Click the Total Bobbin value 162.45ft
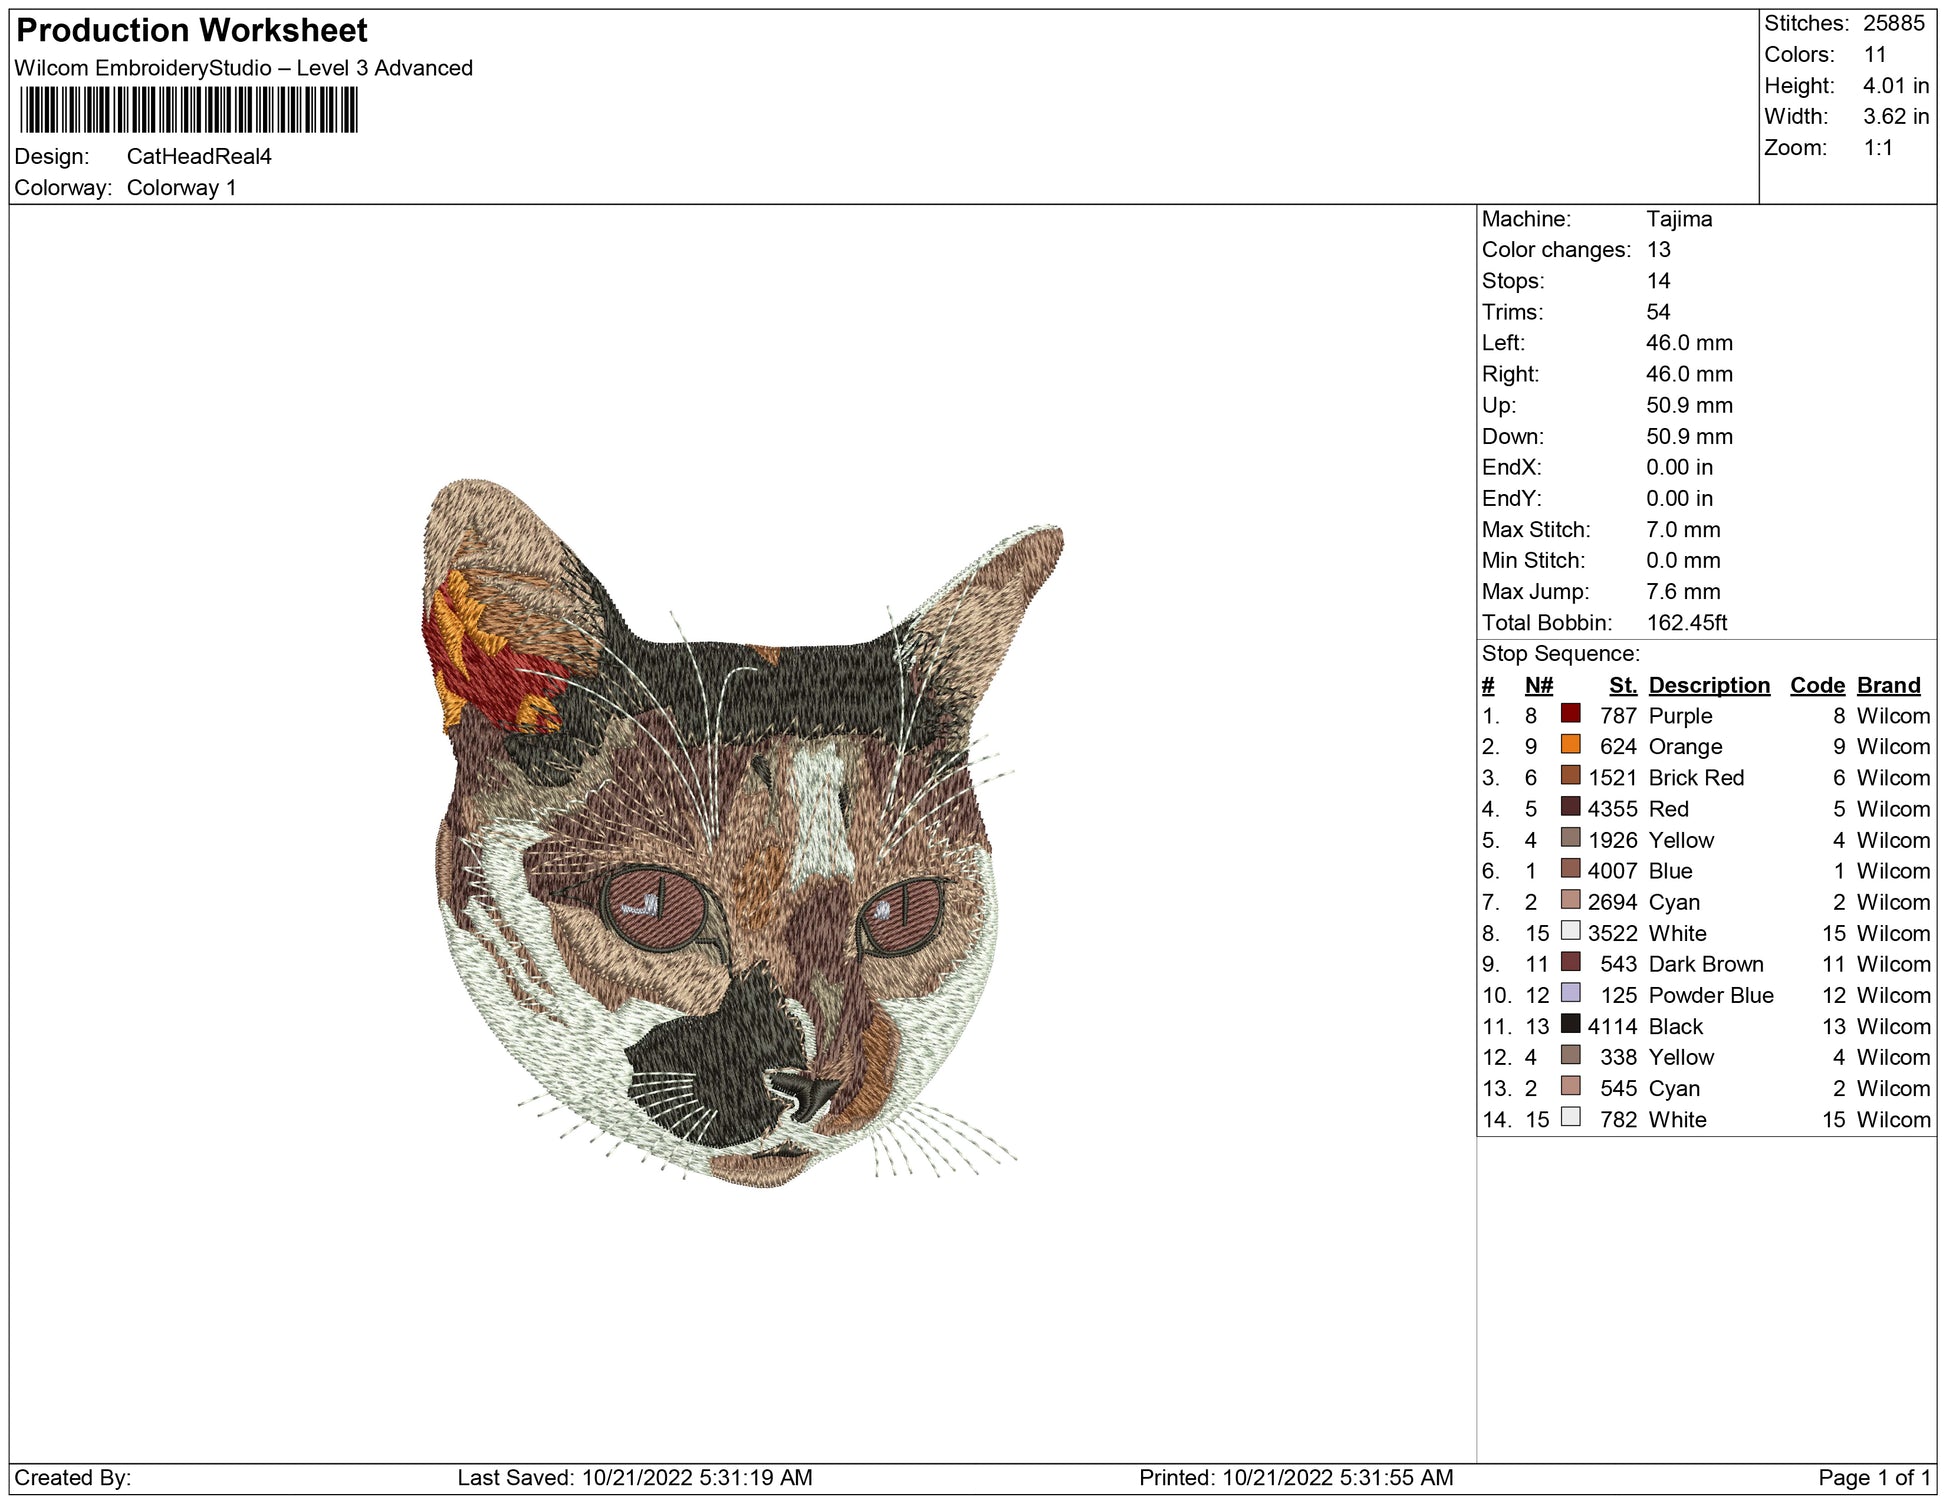Screen dimensions: 1946x1497 pos(1686,622)
